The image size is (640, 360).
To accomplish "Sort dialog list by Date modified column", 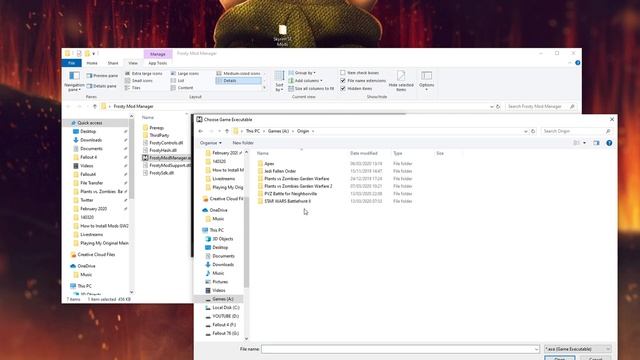I will [x=364, y=153].
